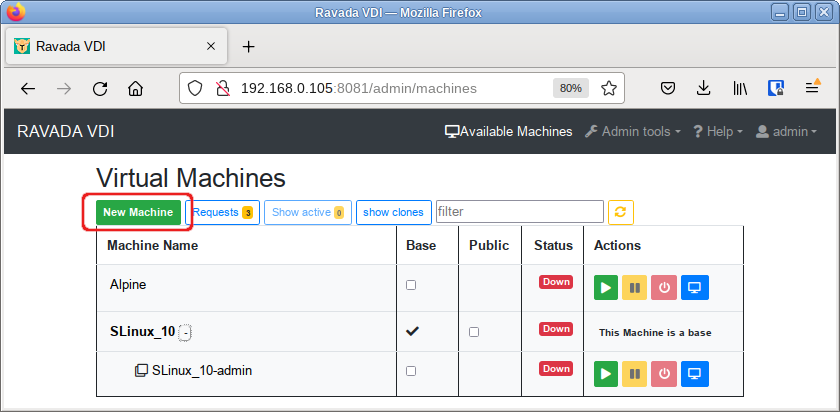Click the Actions column header
The height and width of the screenshot is (412, 840).
pos(617,245)
